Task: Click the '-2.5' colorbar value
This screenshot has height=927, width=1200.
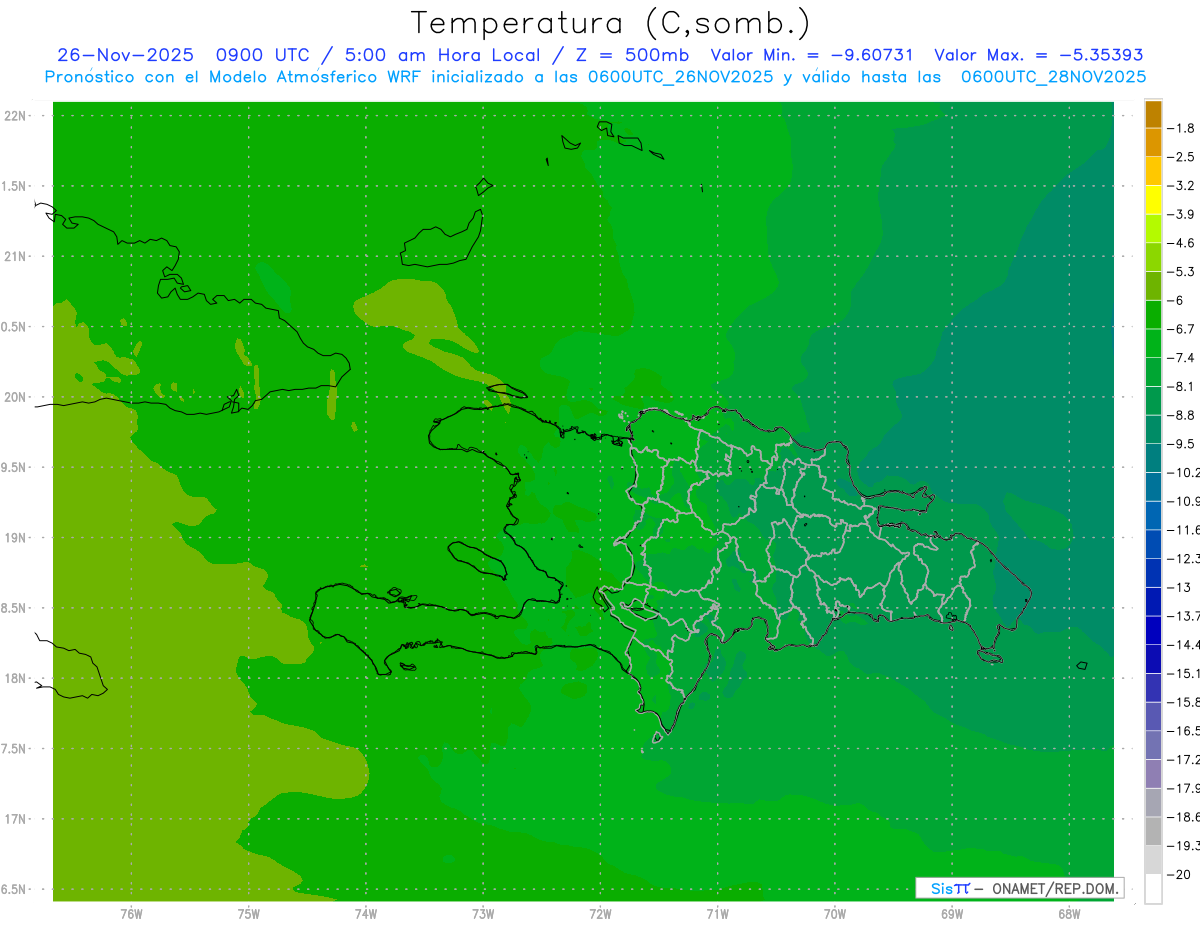Action: click(x=1183, y=157)
